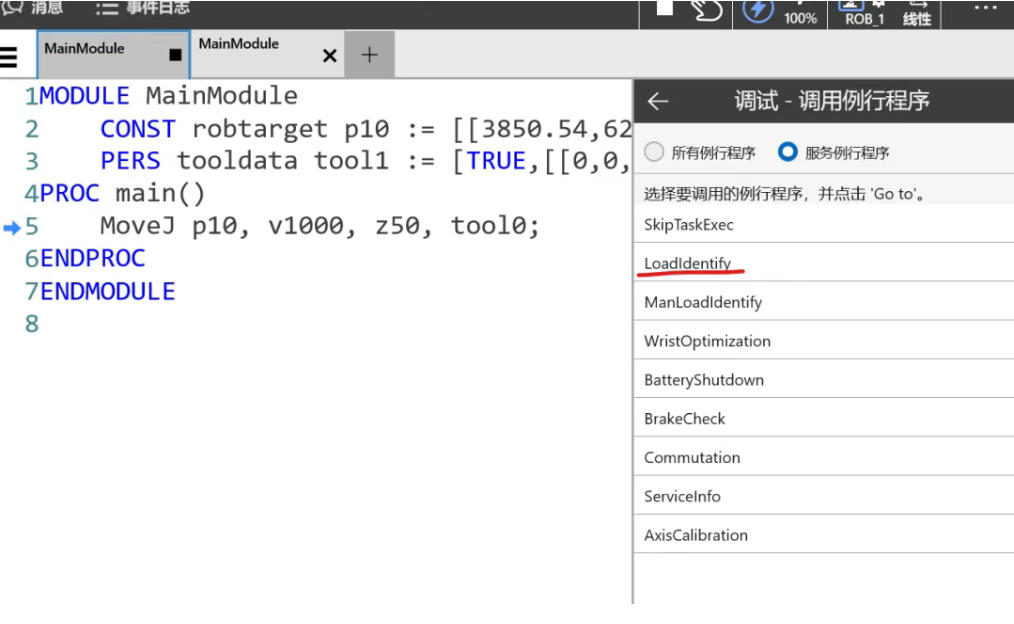Click the stop square icon in top bar
Image resolution: width=1014 pixels, height=624 pixels.
(x=664, y=9)
